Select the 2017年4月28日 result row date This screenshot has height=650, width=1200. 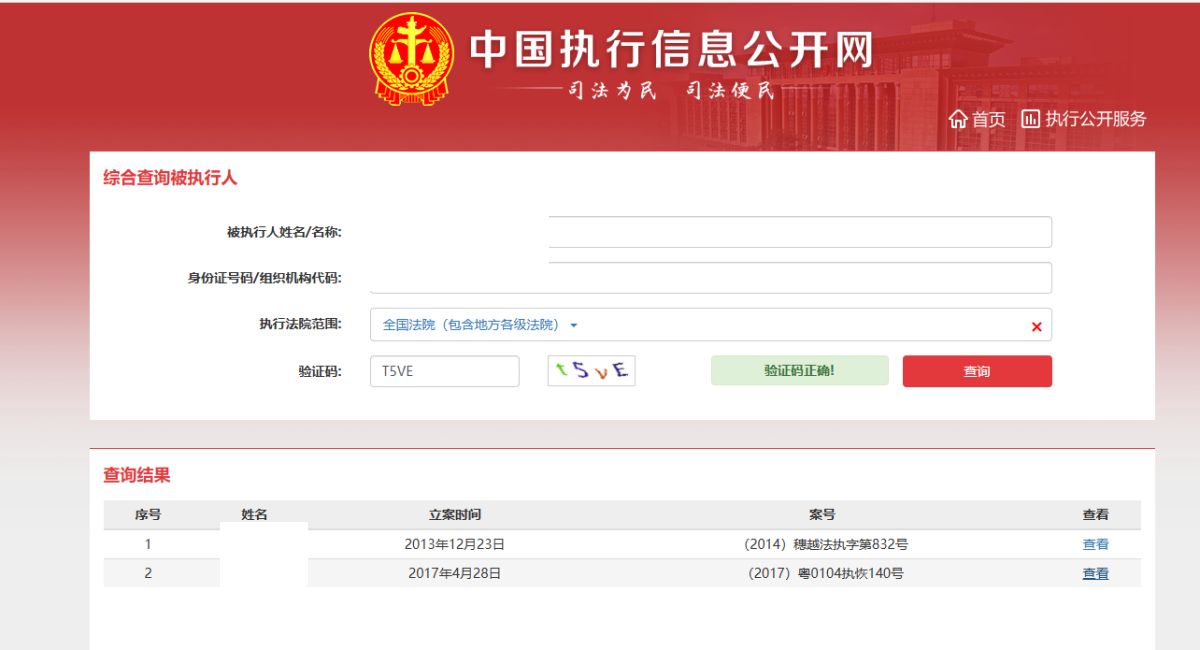[455, 574]
